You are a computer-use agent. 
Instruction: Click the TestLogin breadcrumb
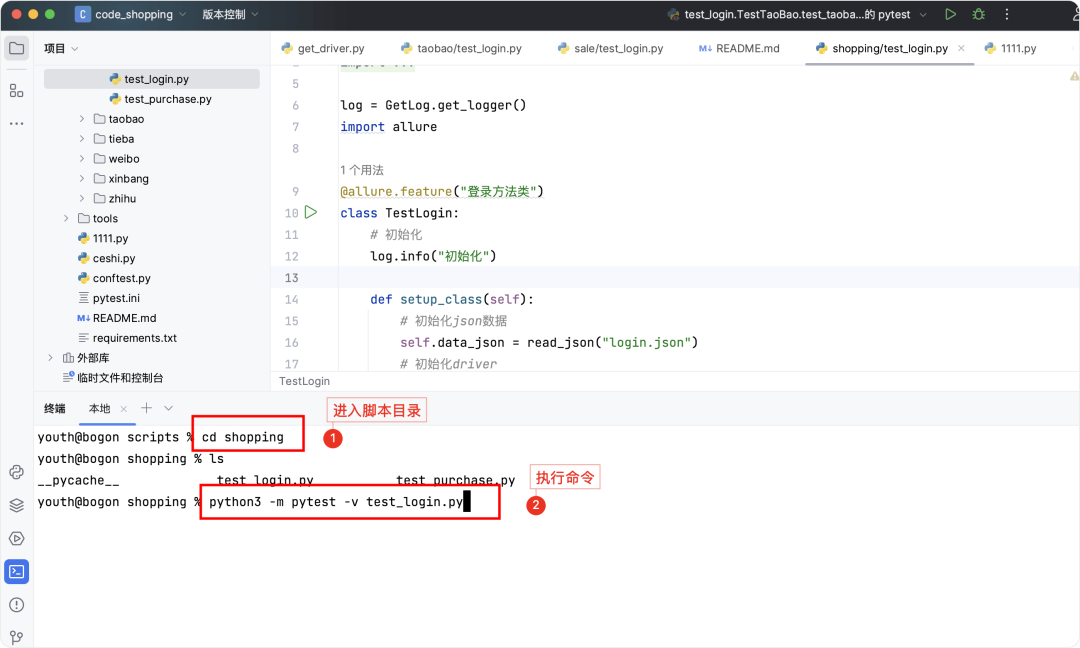click(304, 382)
